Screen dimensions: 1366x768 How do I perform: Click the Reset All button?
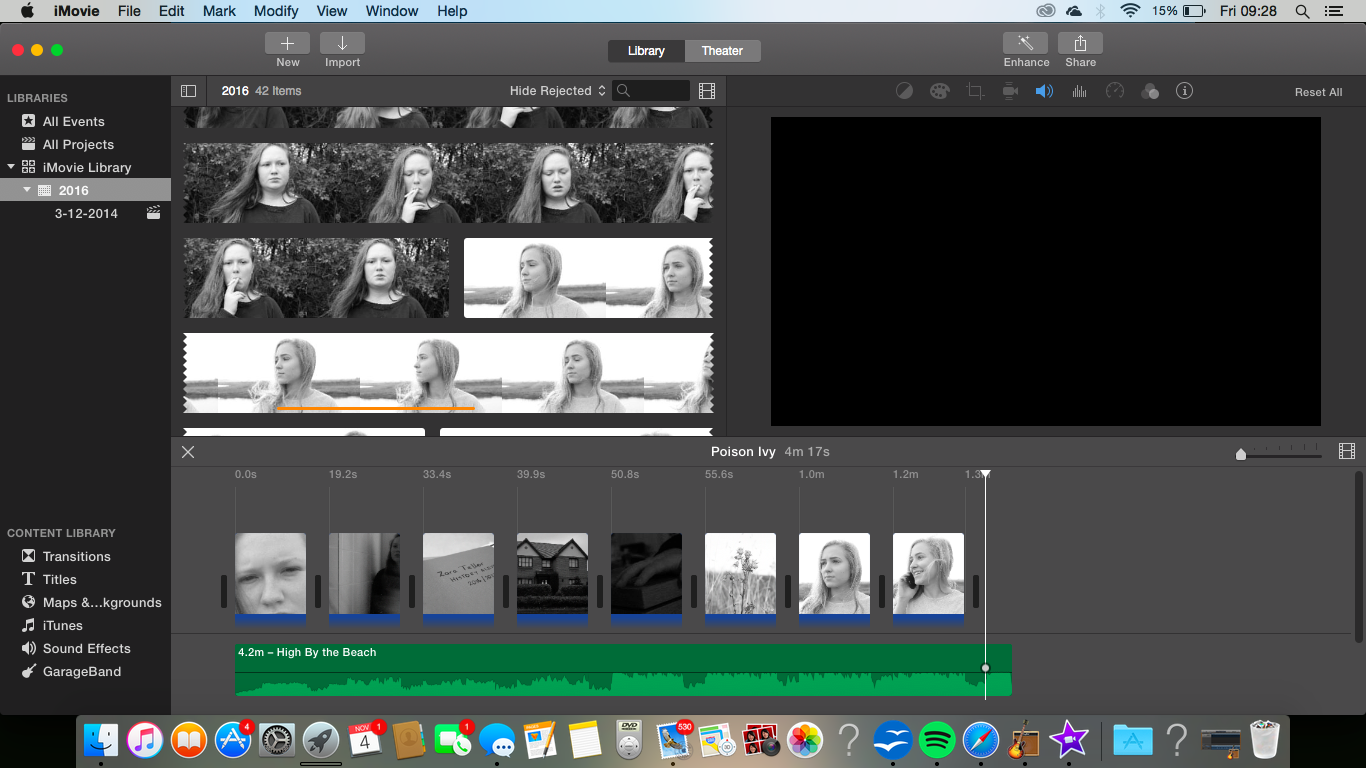[x=1318, y=91]
